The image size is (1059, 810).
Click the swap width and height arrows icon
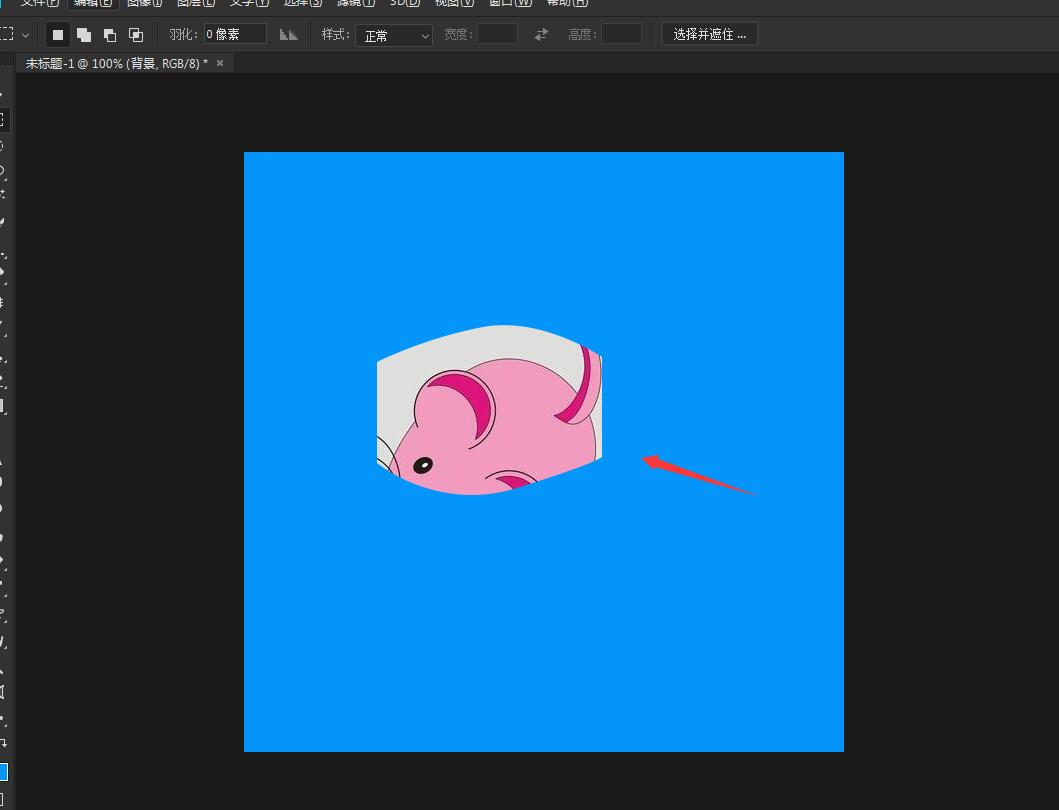tap(541, 35)
